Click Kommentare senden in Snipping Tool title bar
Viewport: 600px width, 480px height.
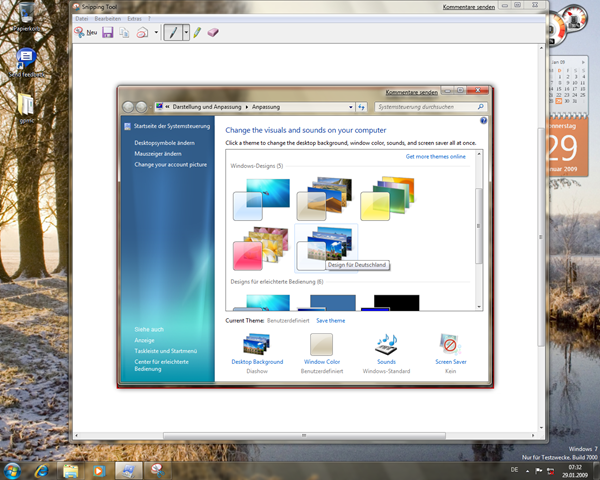(x=469, y=7)
